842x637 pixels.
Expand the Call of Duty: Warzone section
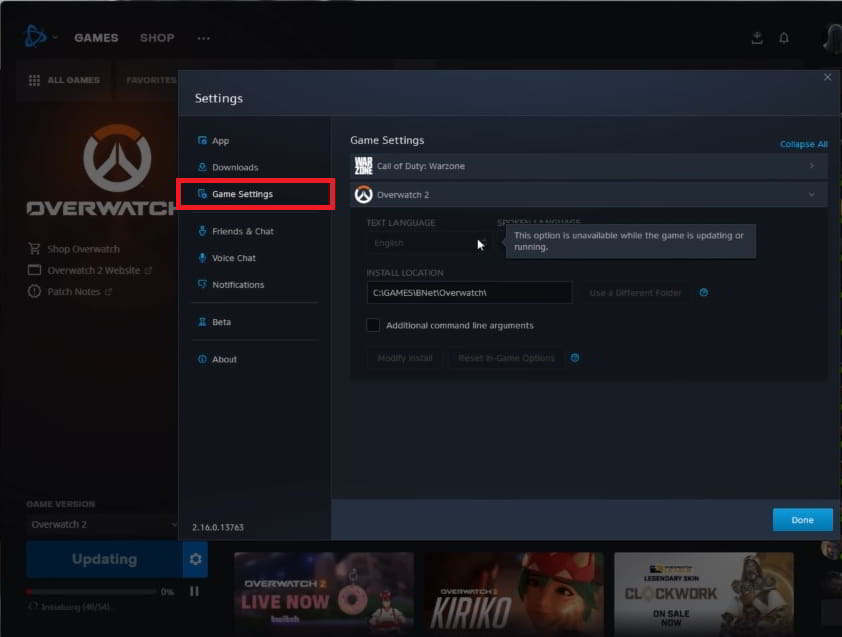click(x=589, y=166)
